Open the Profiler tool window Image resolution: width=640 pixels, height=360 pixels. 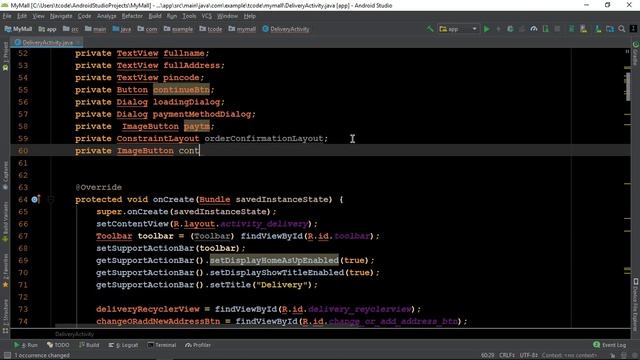pyautogui.click(x=198, y=345)
